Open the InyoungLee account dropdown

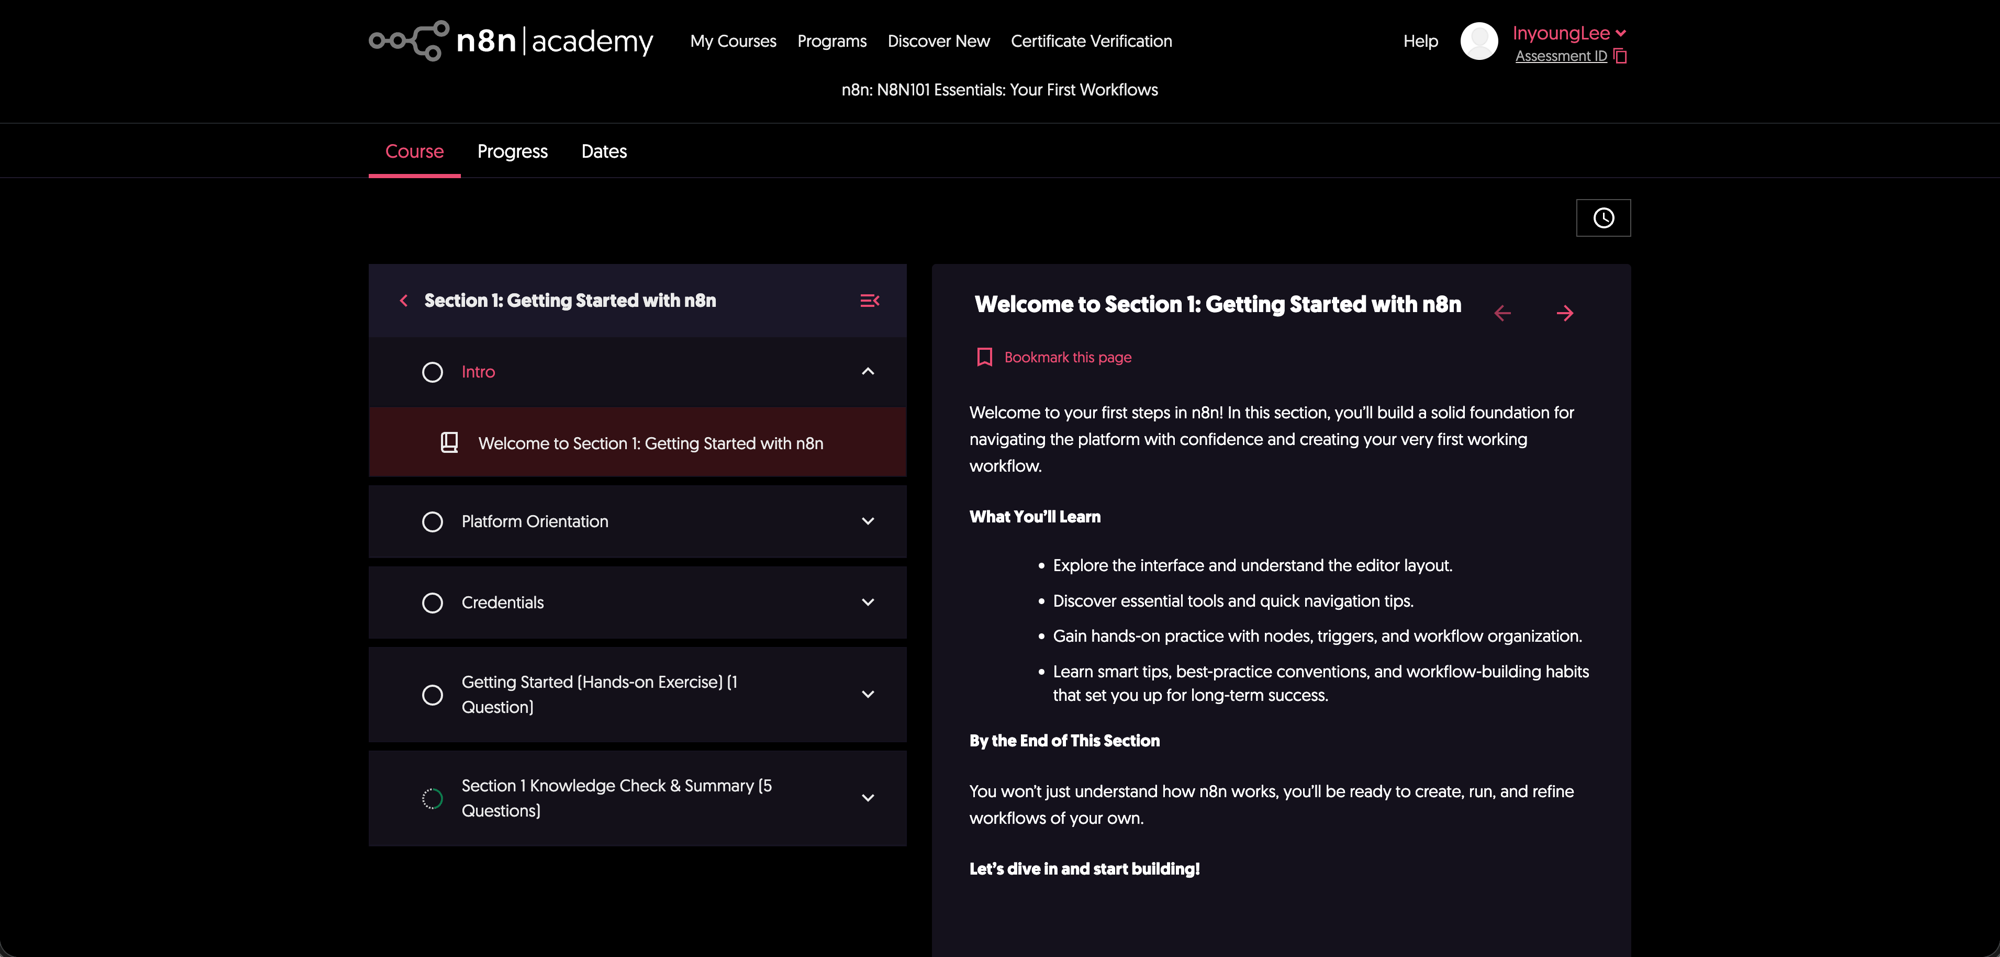click(x=1569, y=33)
